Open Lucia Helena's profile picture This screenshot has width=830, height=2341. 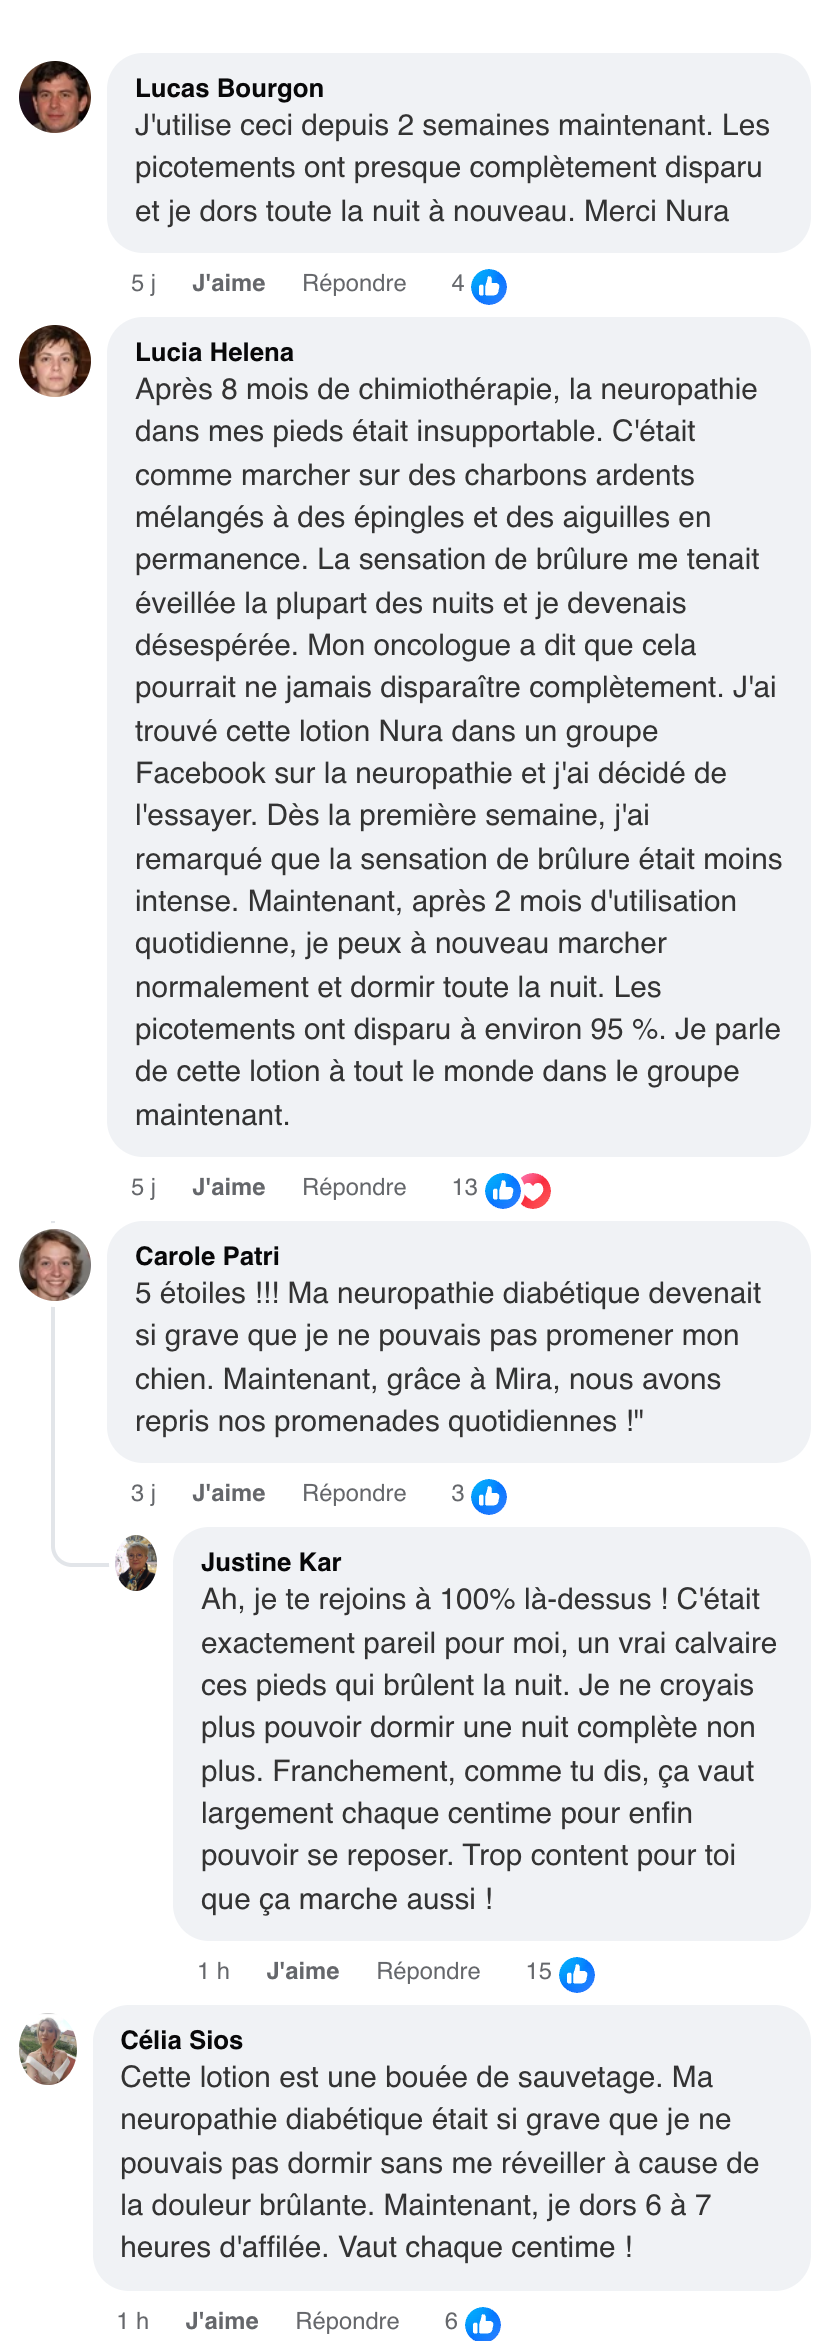click(x=55, y=361)
